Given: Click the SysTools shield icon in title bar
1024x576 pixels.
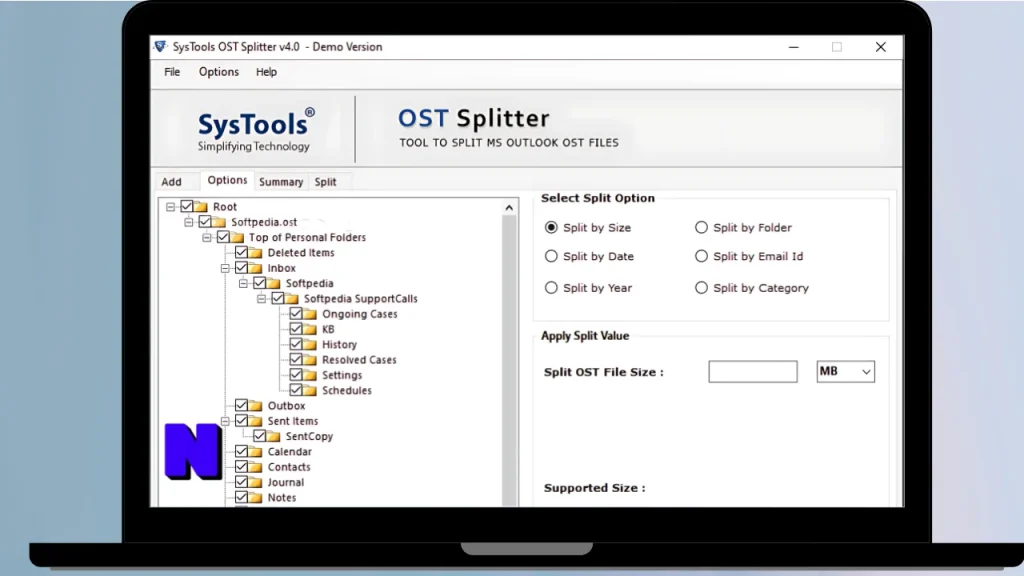Looking at the screenshot, I should 161,46.
